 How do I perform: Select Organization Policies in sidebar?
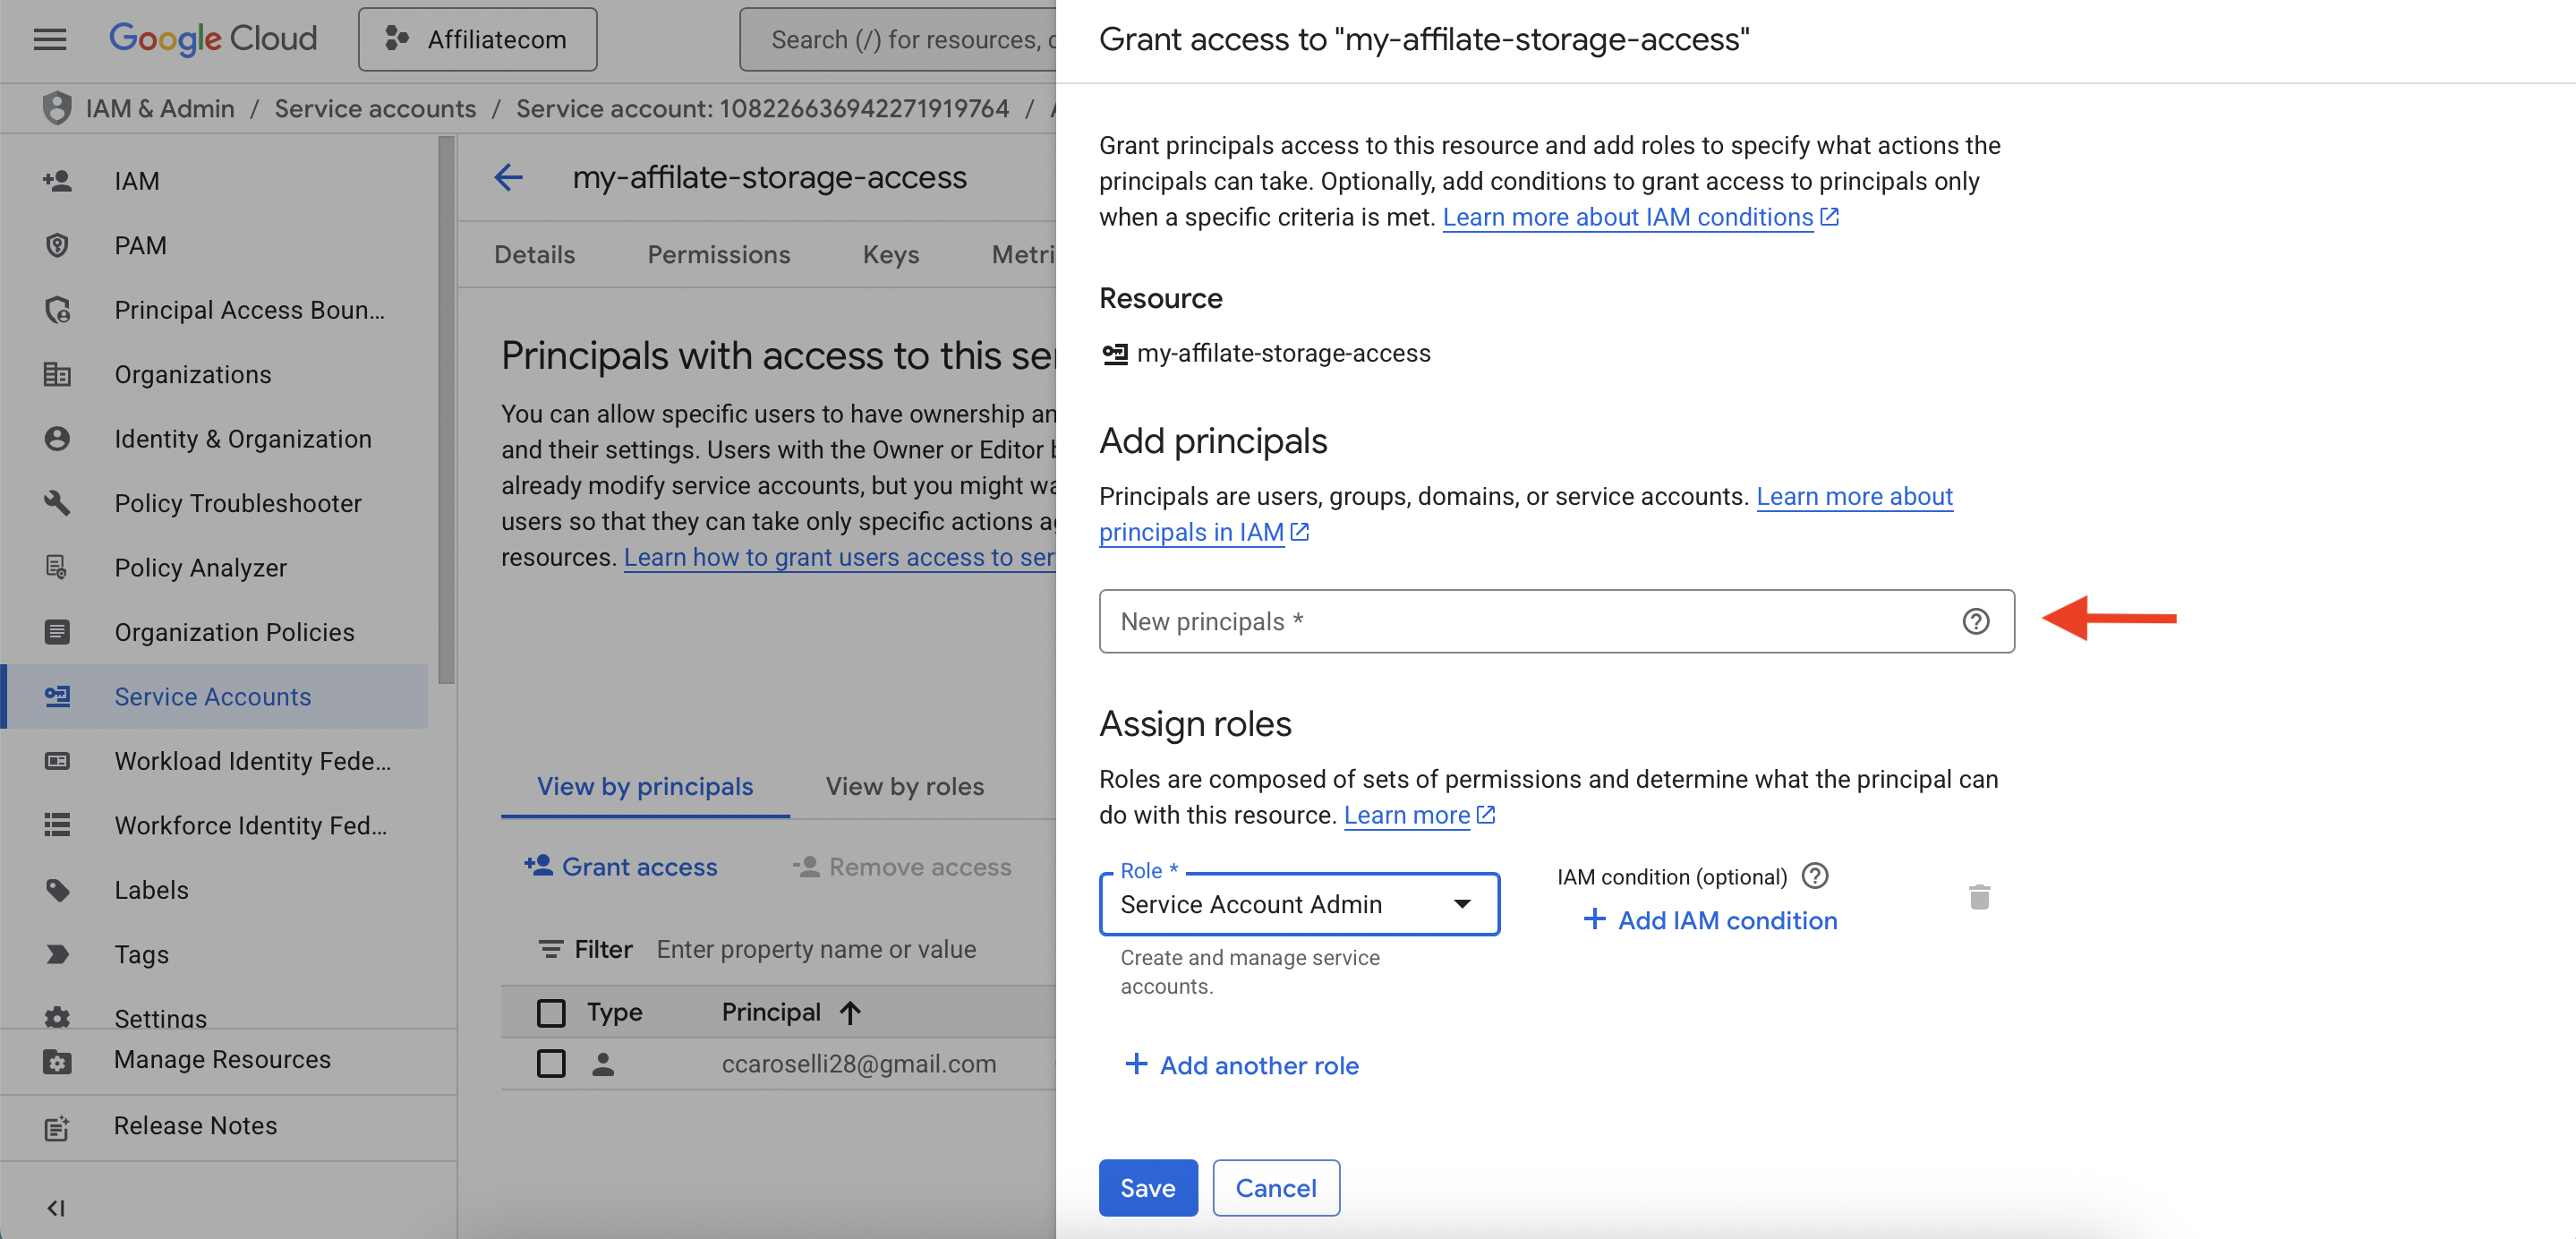[x=234, y=632]
